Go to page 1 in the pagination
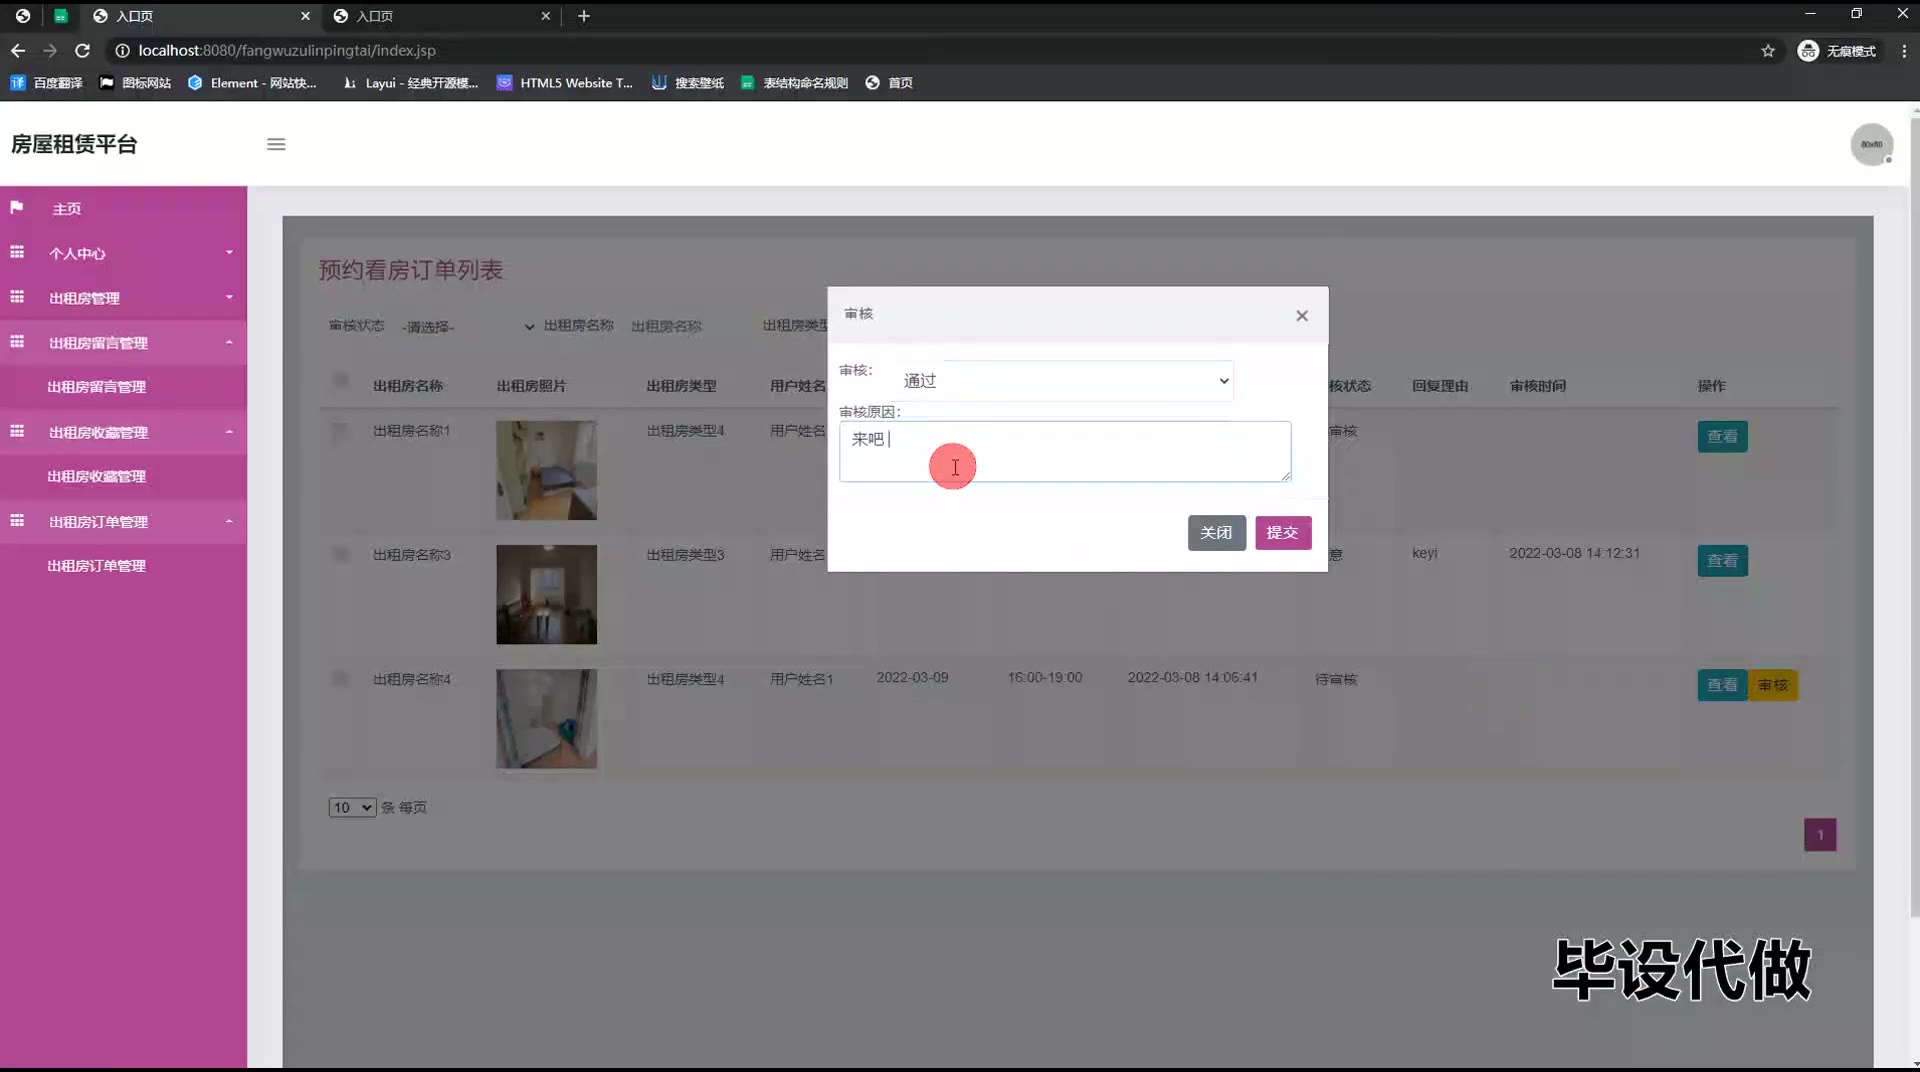1920x1072 pixels. tap(1820, 835)
